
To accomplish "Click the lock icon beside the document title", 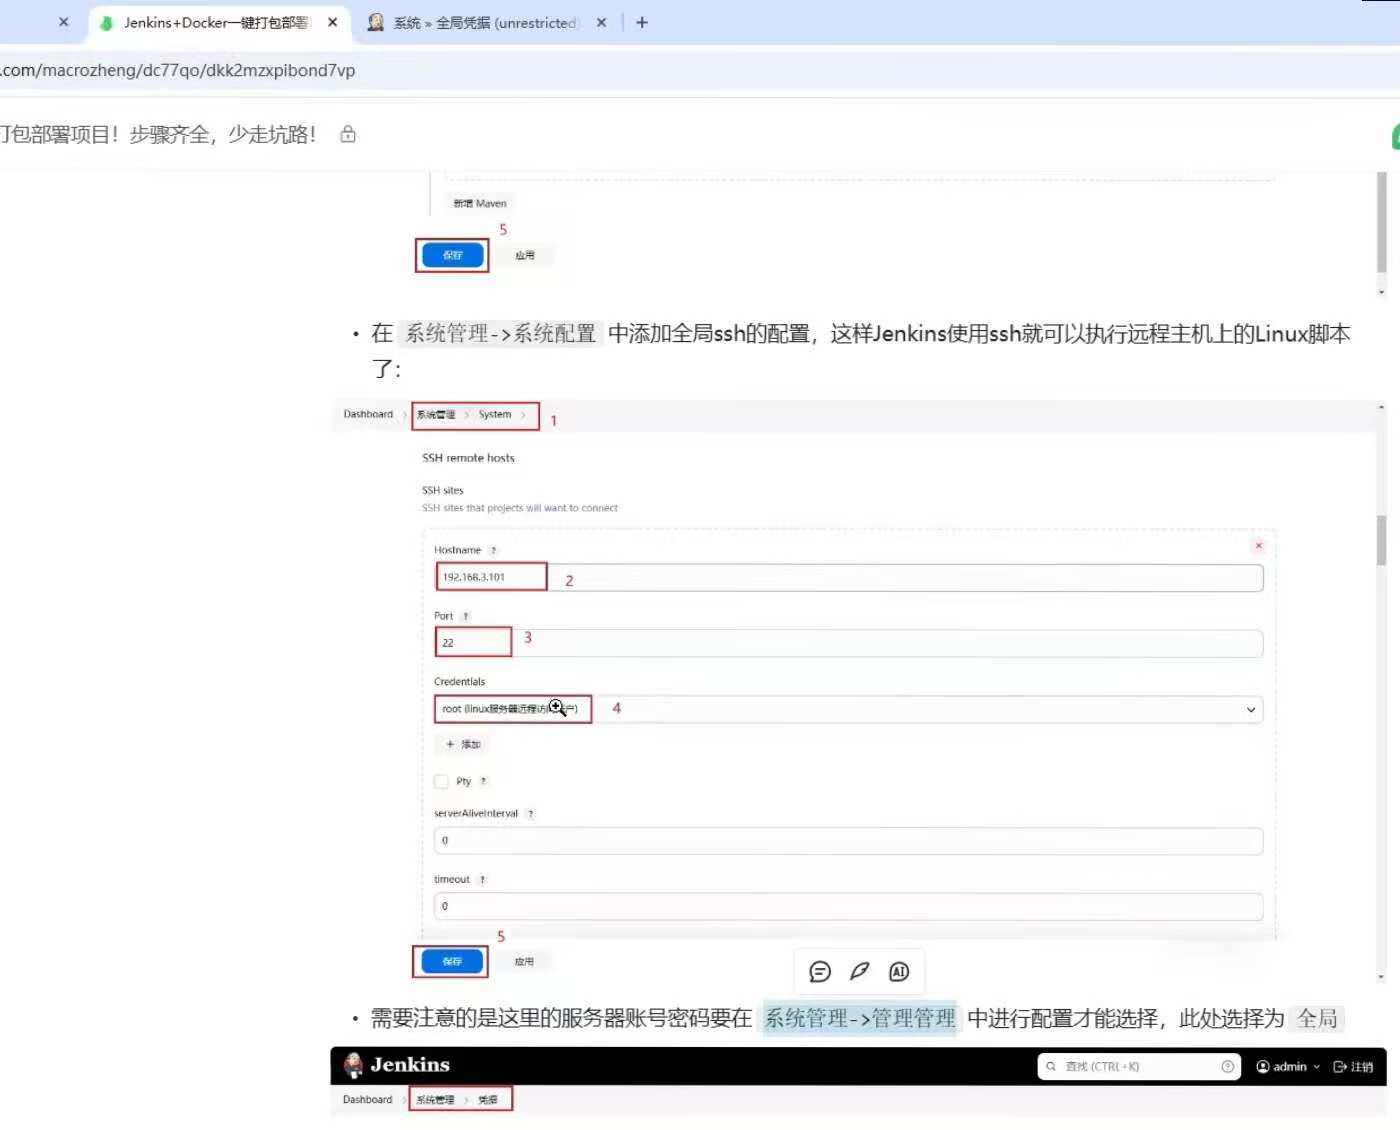I will click(x=348, y=134).
